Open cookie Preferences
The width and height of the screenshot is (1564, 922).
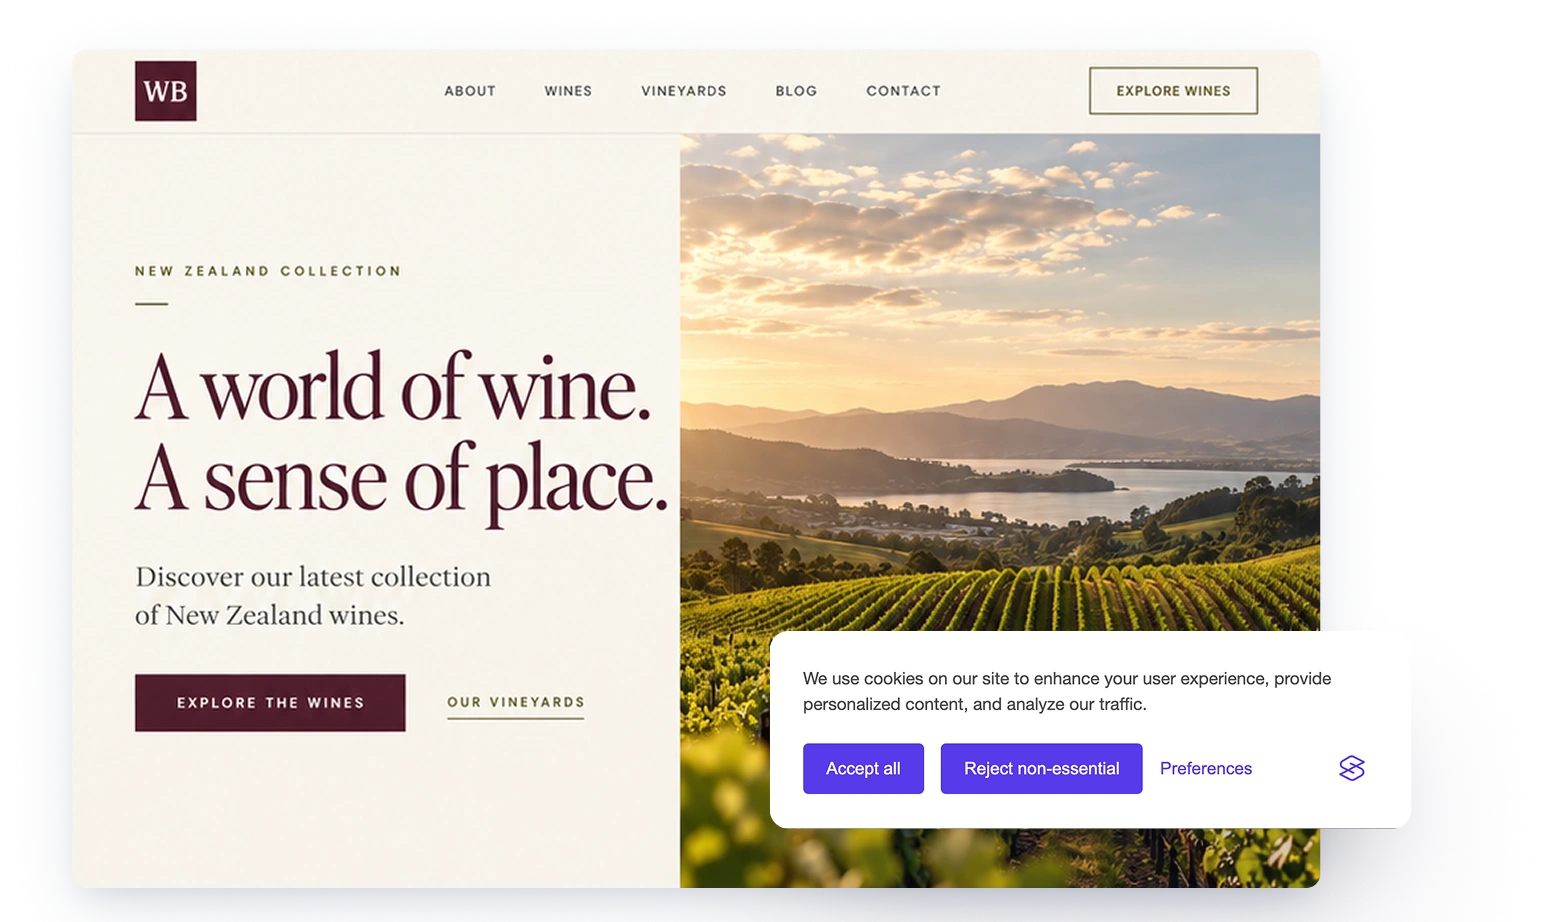[1206, 768]
